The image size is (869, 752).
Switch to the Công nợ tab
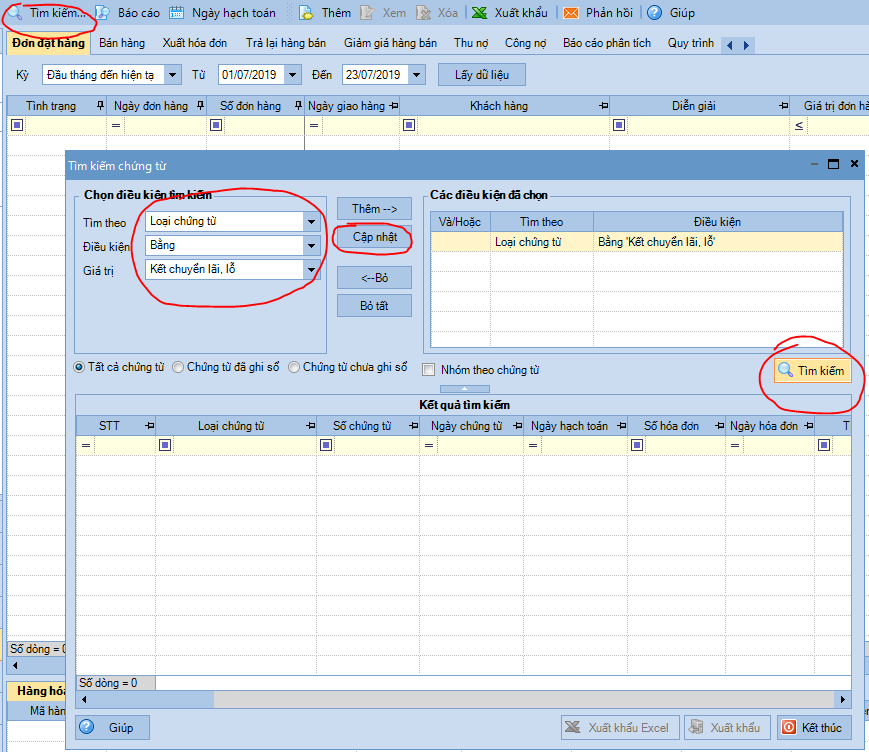pyautogui.click(x=525, y=43)
